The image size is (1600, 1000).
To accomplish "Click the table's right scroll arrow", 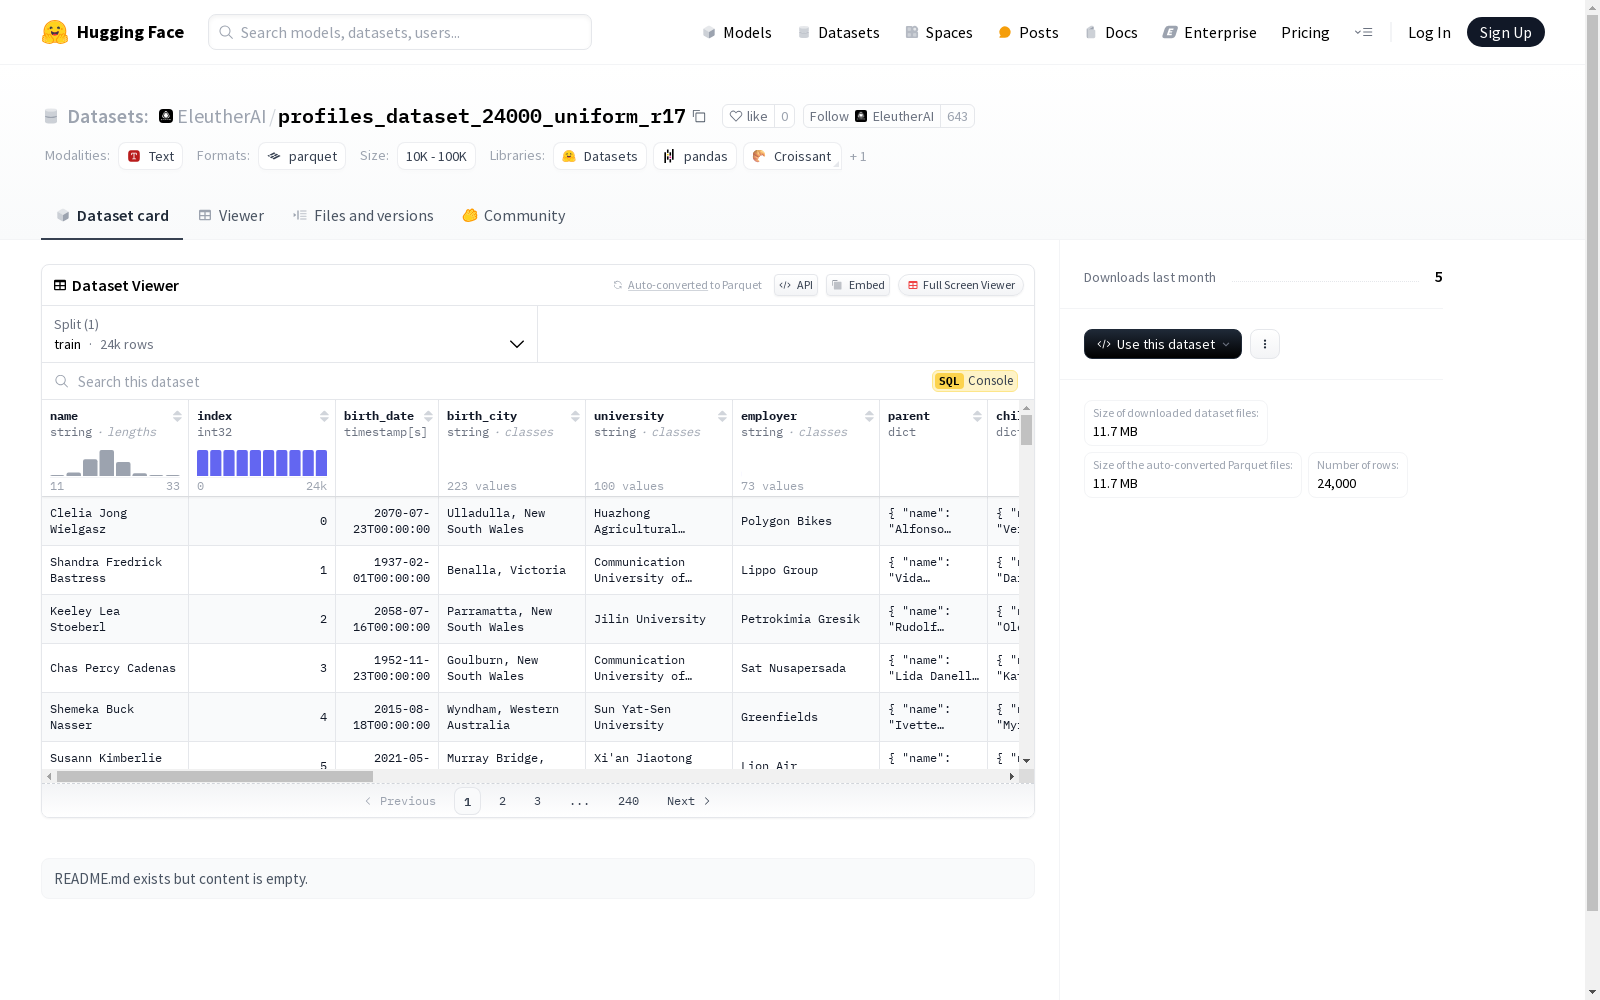I will coord(1012,776).
